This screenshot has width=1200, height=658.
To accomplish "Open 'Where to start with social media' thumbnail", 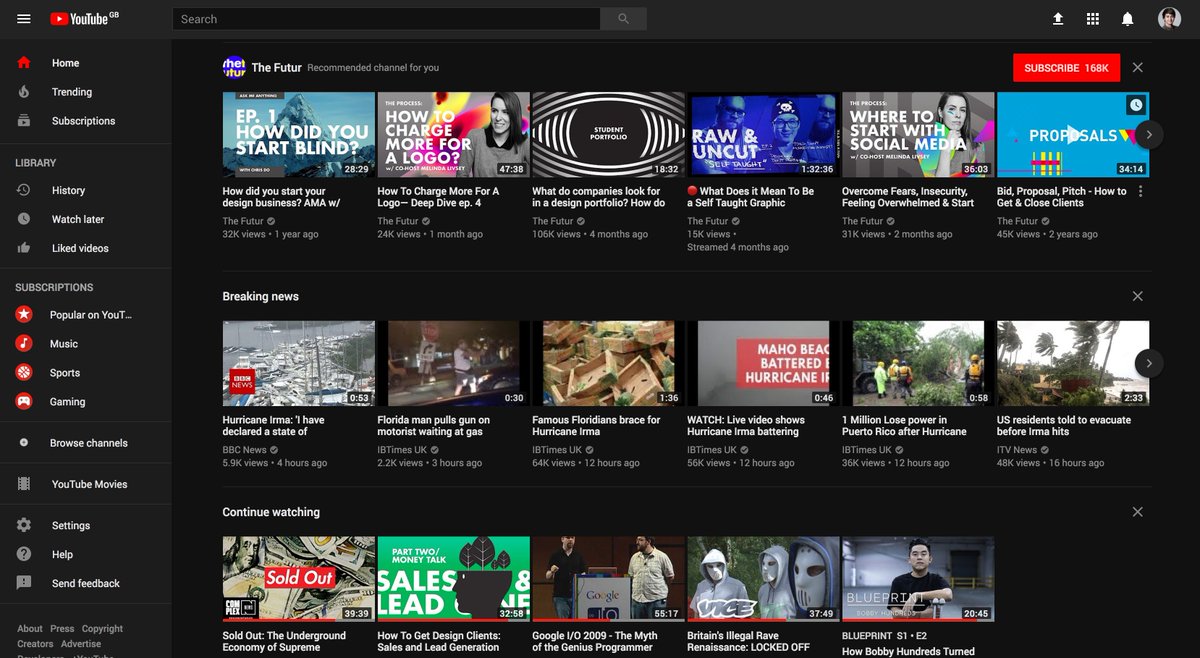I will 918,135.
